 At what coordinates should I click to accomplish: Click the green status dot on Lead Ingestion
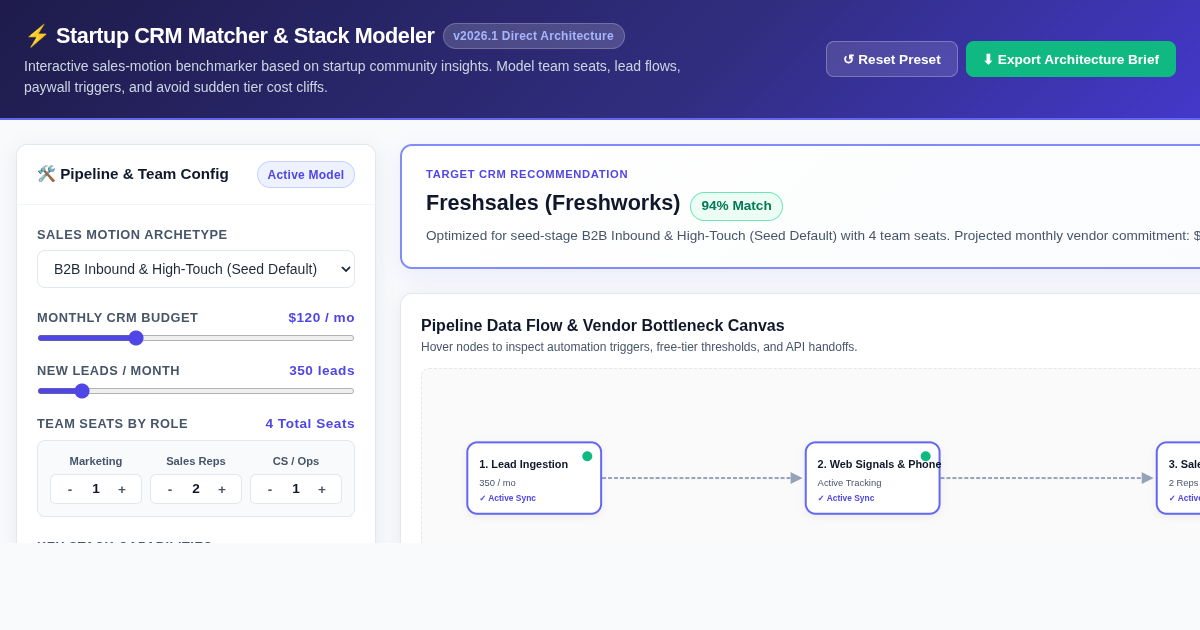coord(587,456)
